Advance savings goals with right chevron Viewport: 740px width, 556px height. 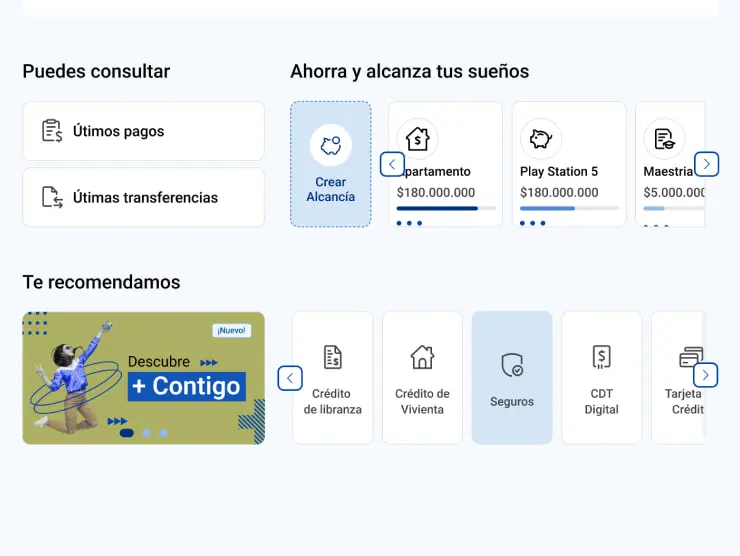pyautogui.click(x=707, y=164)
